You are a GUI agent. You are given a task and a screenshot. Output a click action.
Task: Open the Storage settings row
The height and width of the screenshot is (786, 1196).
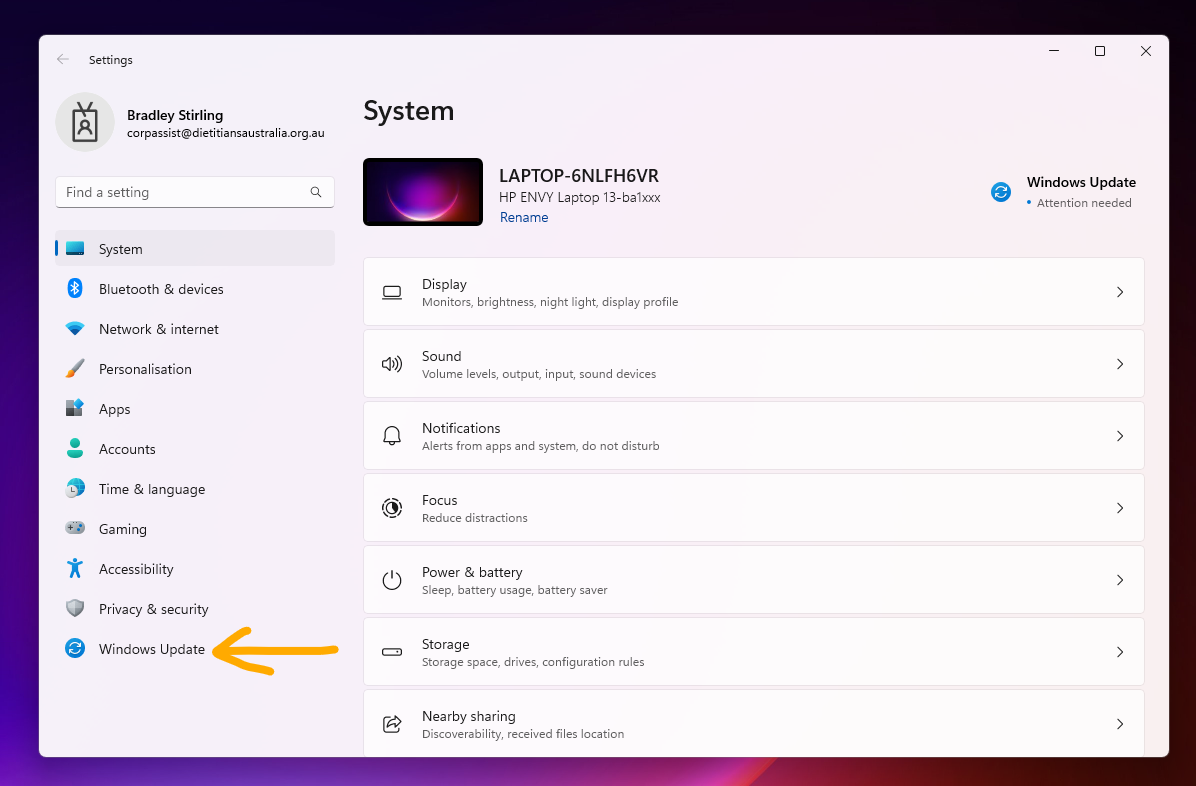(x=753, y=652)
